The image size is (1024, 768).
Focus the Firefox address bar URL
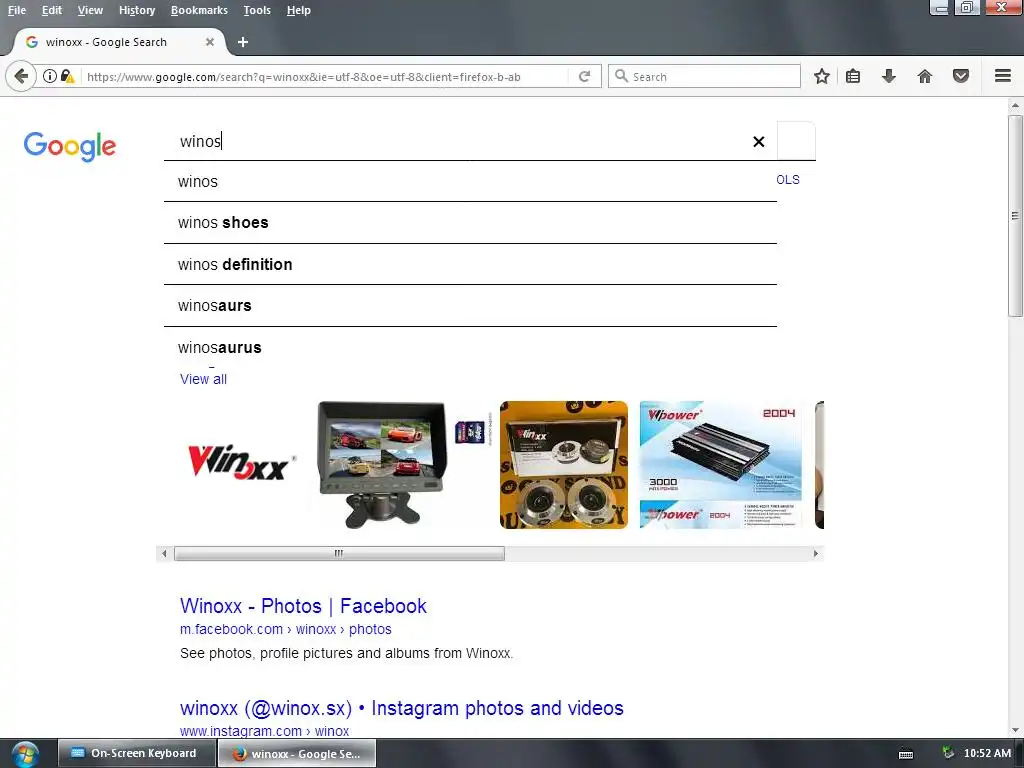coord(325,76)
